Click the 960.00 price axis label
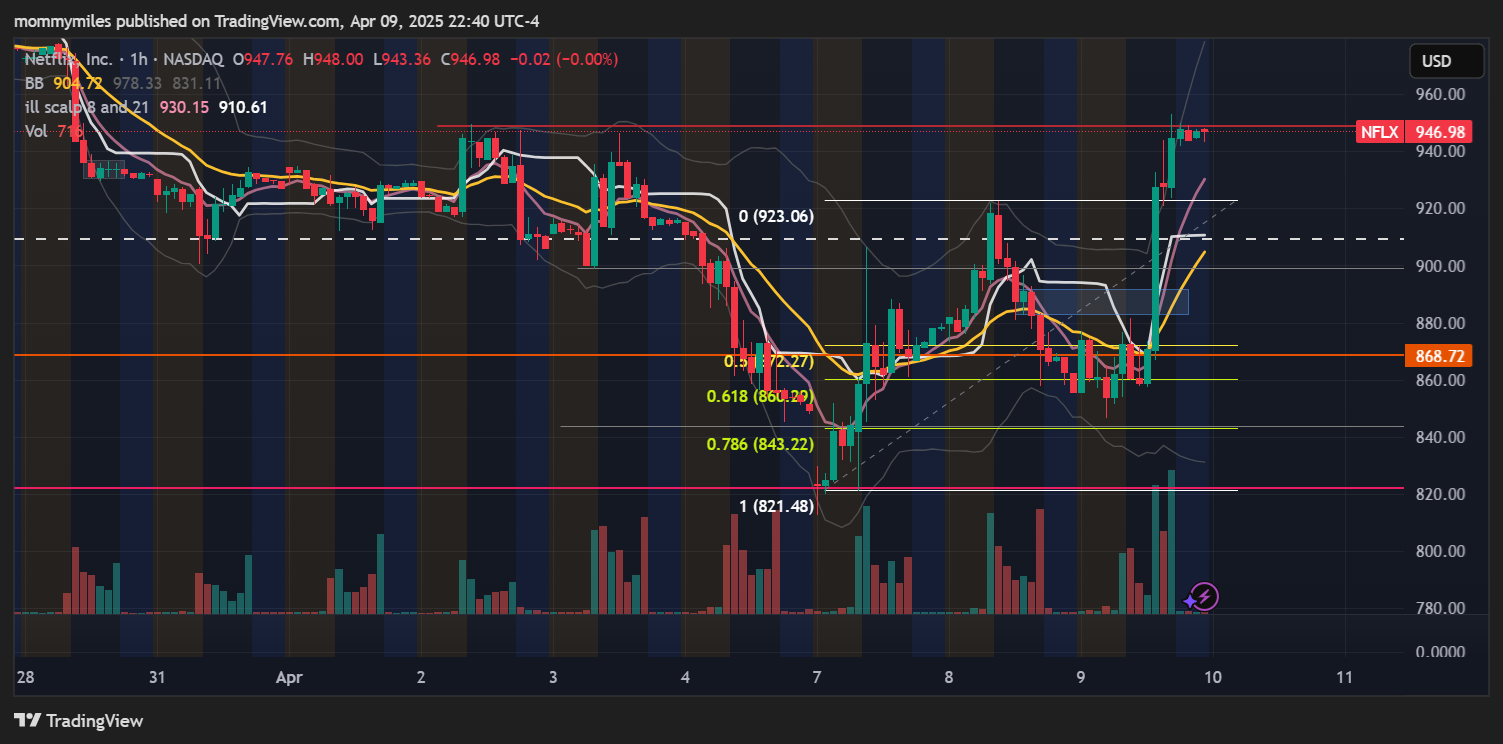This screenshot has width=1503, height=744. click(1441, 94)
